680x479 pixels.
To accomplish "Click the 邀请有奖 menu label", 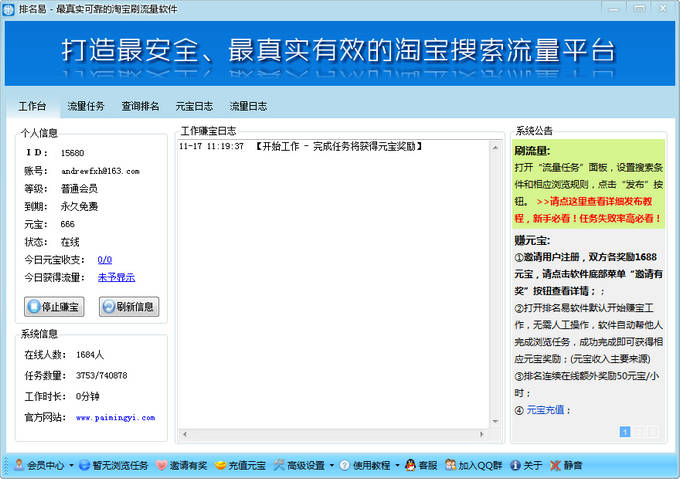I will point(188,466).
